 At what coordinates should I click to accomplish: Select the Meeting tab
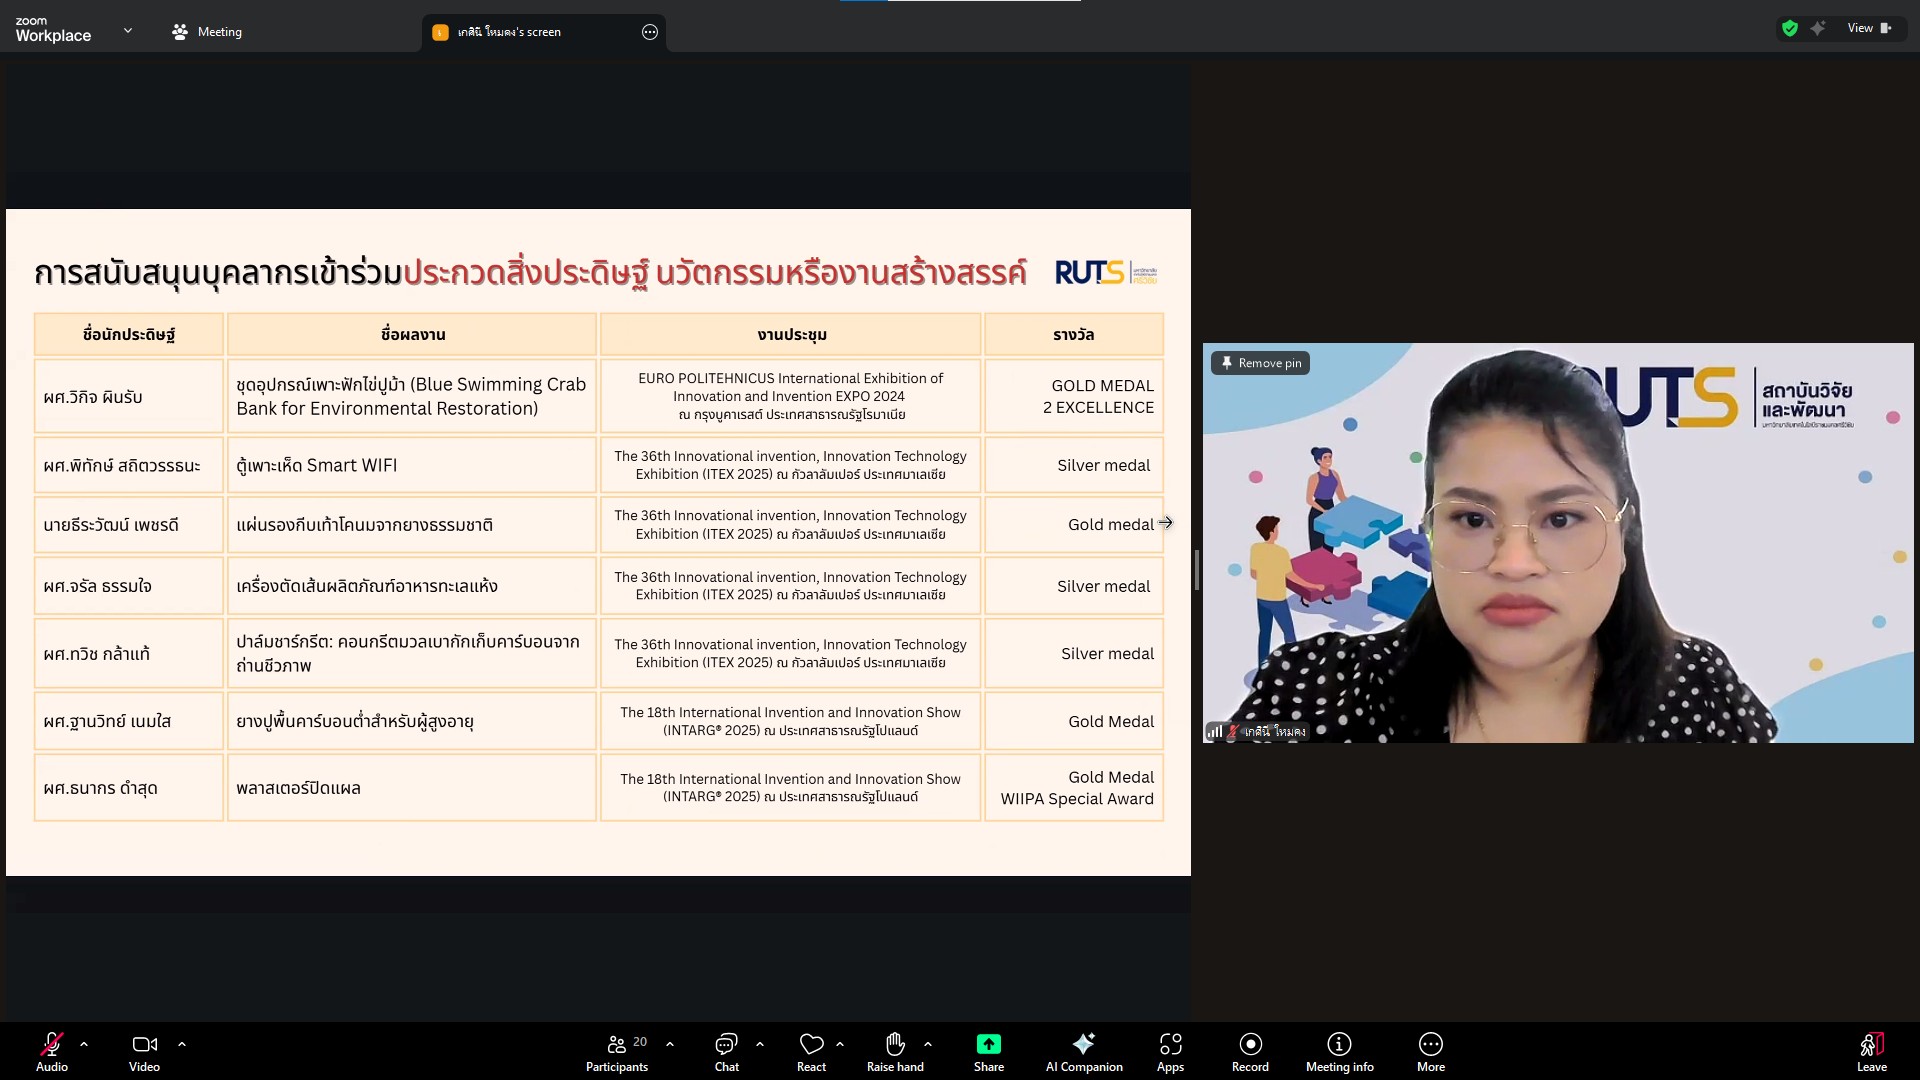[207, 32]
